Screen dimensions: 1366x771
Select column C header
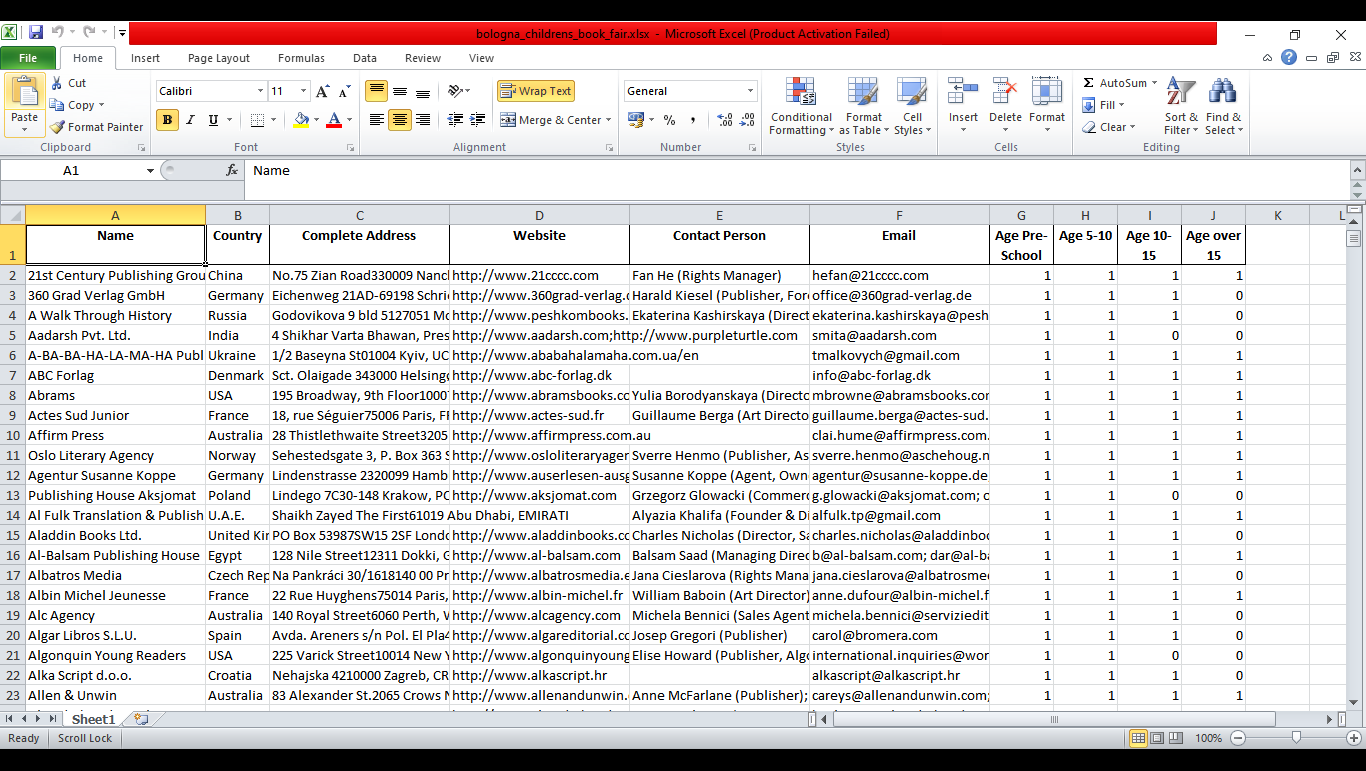[359, 215]
